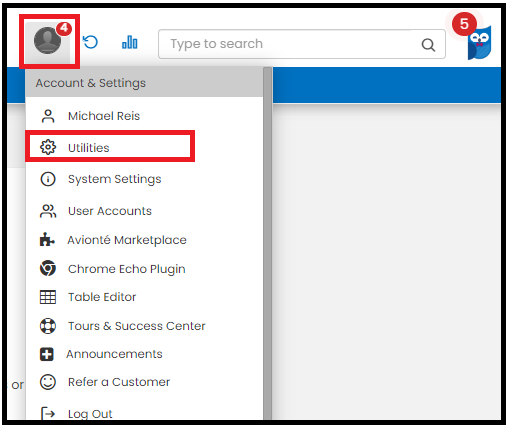Open the bar chart analytics icon
Image resolution: width=507 pixels, height=427 pixels.
point(130,42)
